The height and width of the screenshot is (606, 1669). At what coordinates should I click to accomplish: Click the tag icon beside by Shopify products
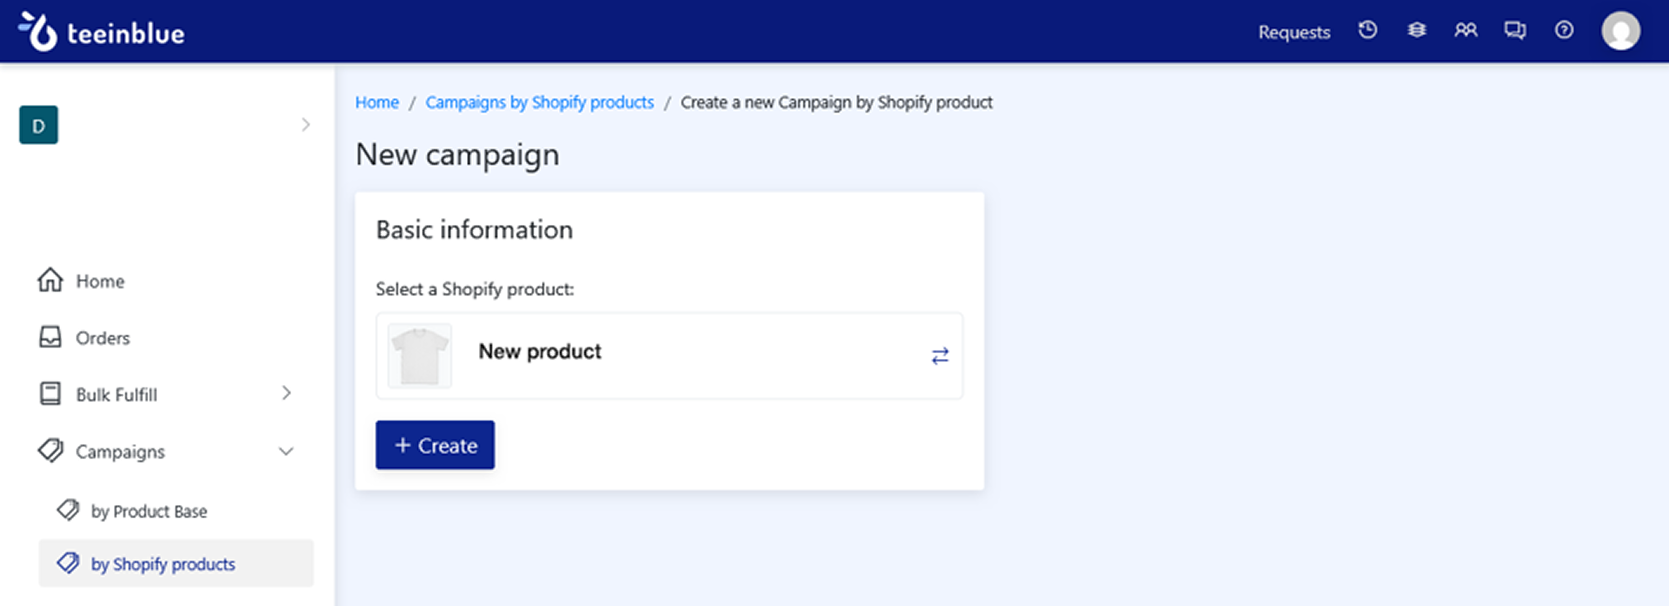(68, 563)
